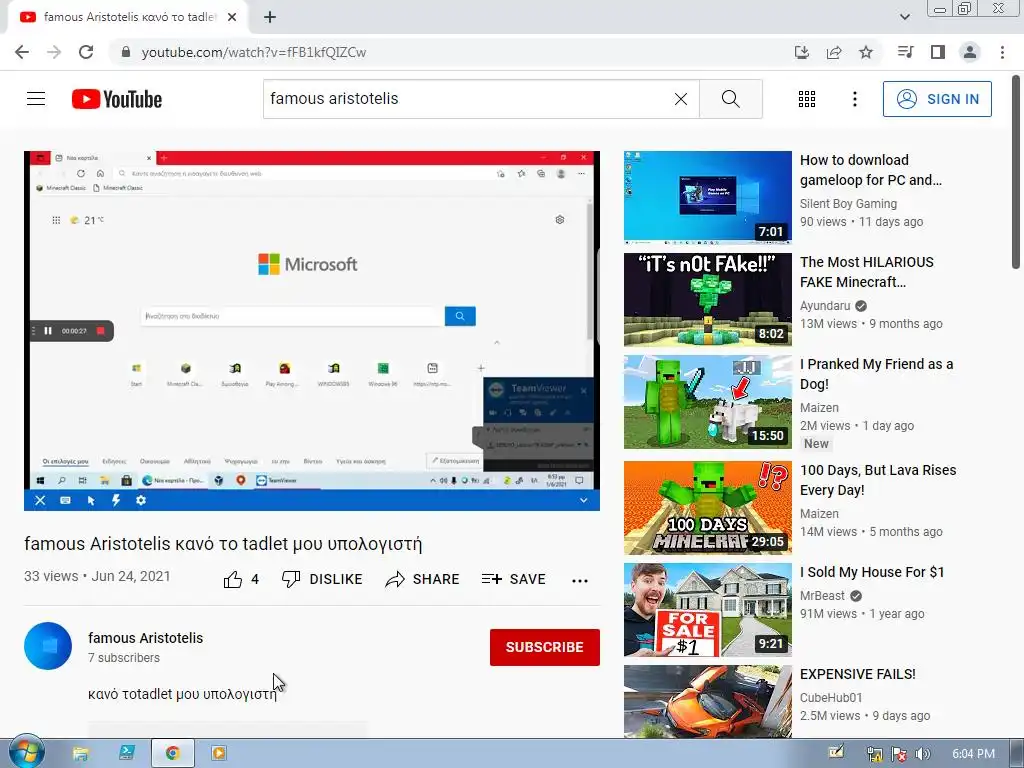Select the famous Aristotelis browser tab

point(127,18)
